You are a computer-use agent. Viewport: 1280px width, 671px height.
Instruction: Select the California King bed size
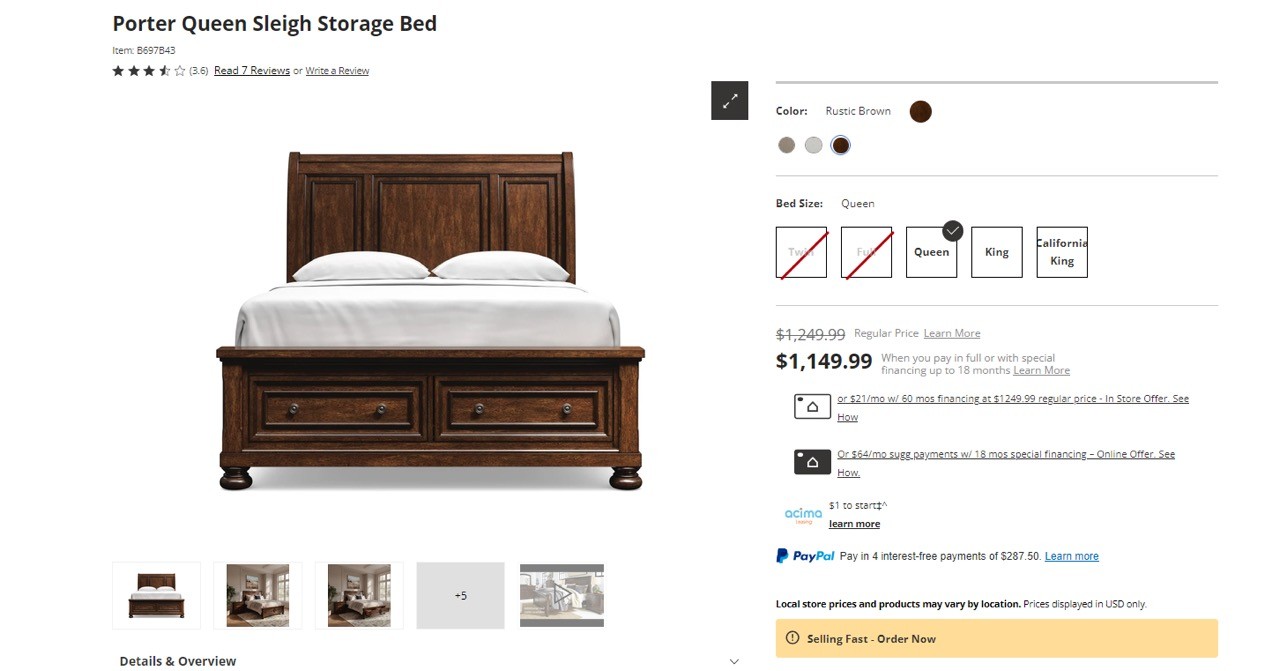(1062, 252)
